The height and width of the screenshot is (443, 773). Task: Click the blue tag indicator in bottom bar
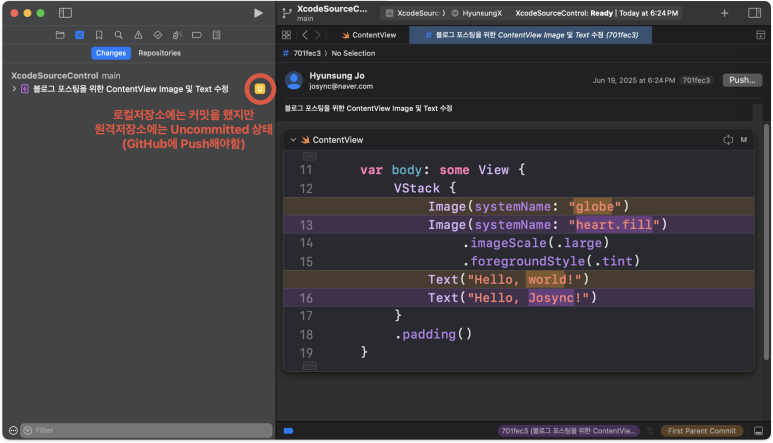point(288,431)
